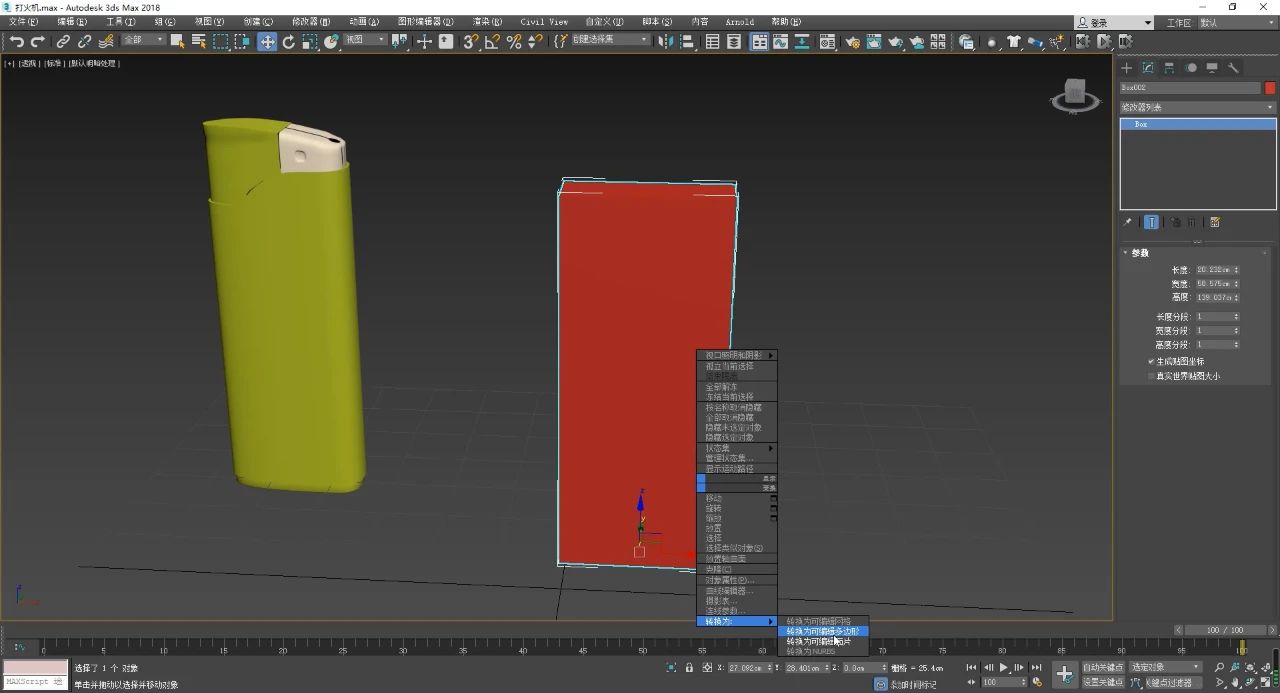Click the length value spinner
The height and width of the screenshot is (693, 1280).
1236,270
